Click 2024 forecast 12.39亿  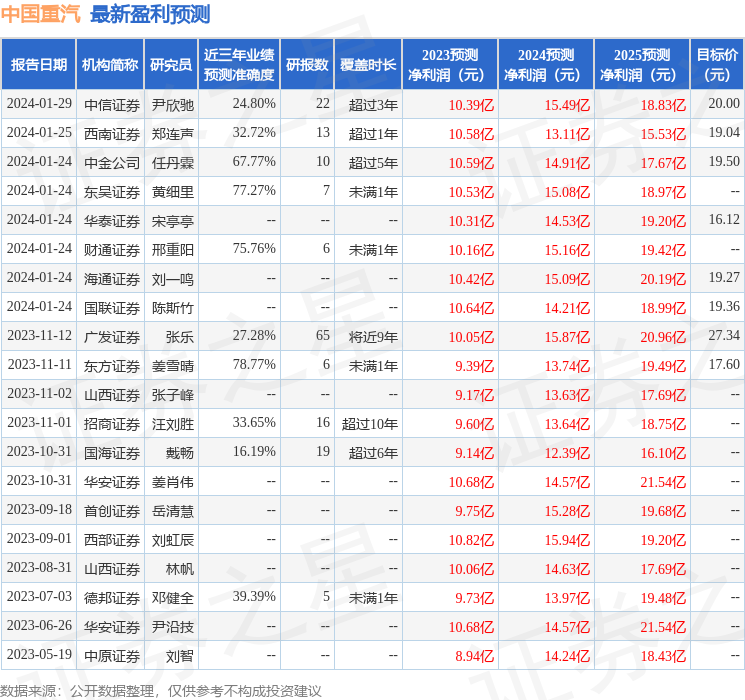coord(567,453)
